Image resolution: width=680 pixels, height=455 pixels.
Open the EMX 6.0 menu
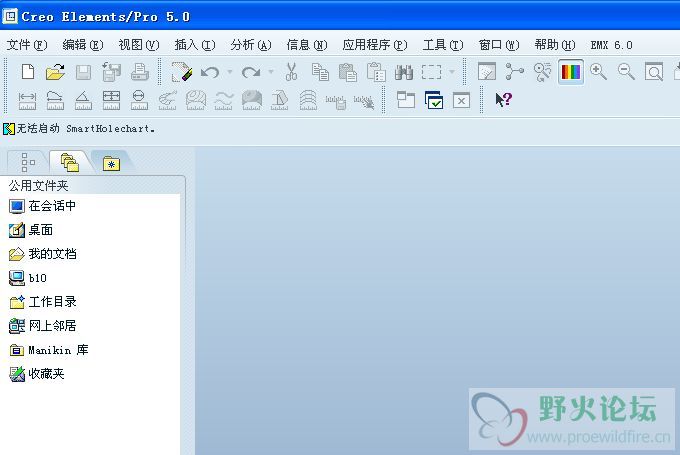point(611,45)
